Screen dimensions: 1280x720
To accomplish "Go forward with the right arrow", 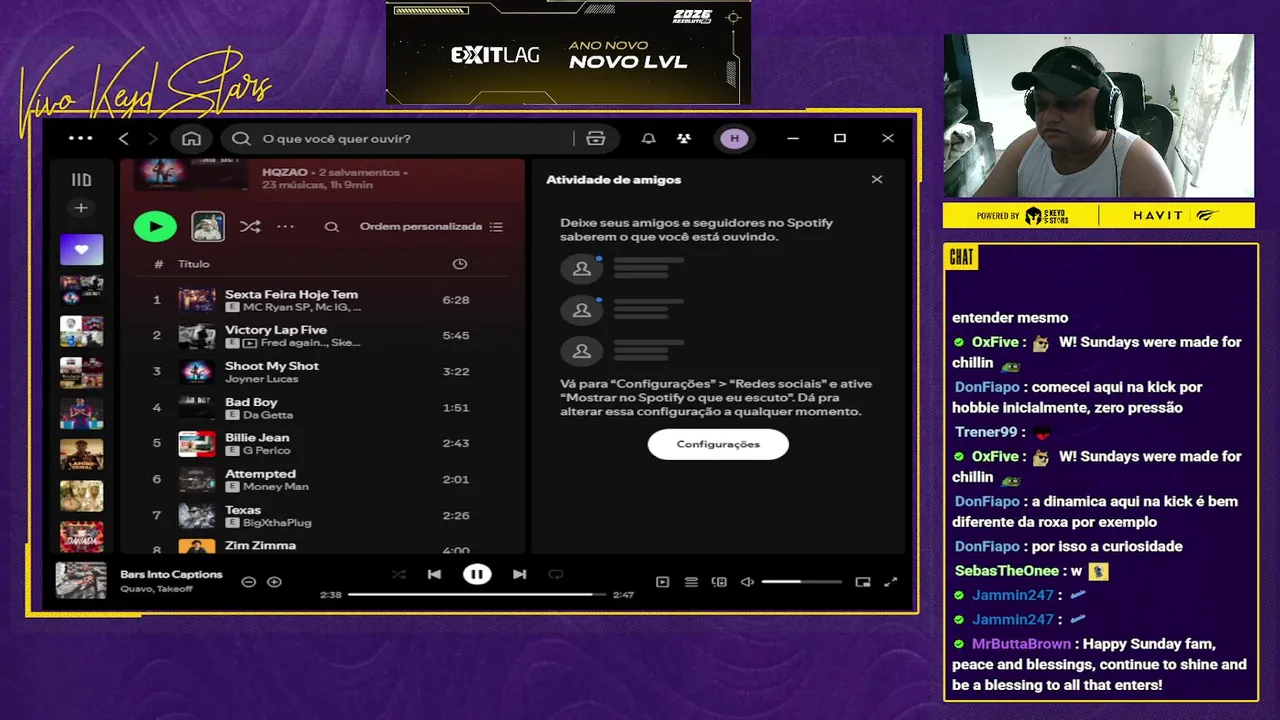I will coord(153,138).
